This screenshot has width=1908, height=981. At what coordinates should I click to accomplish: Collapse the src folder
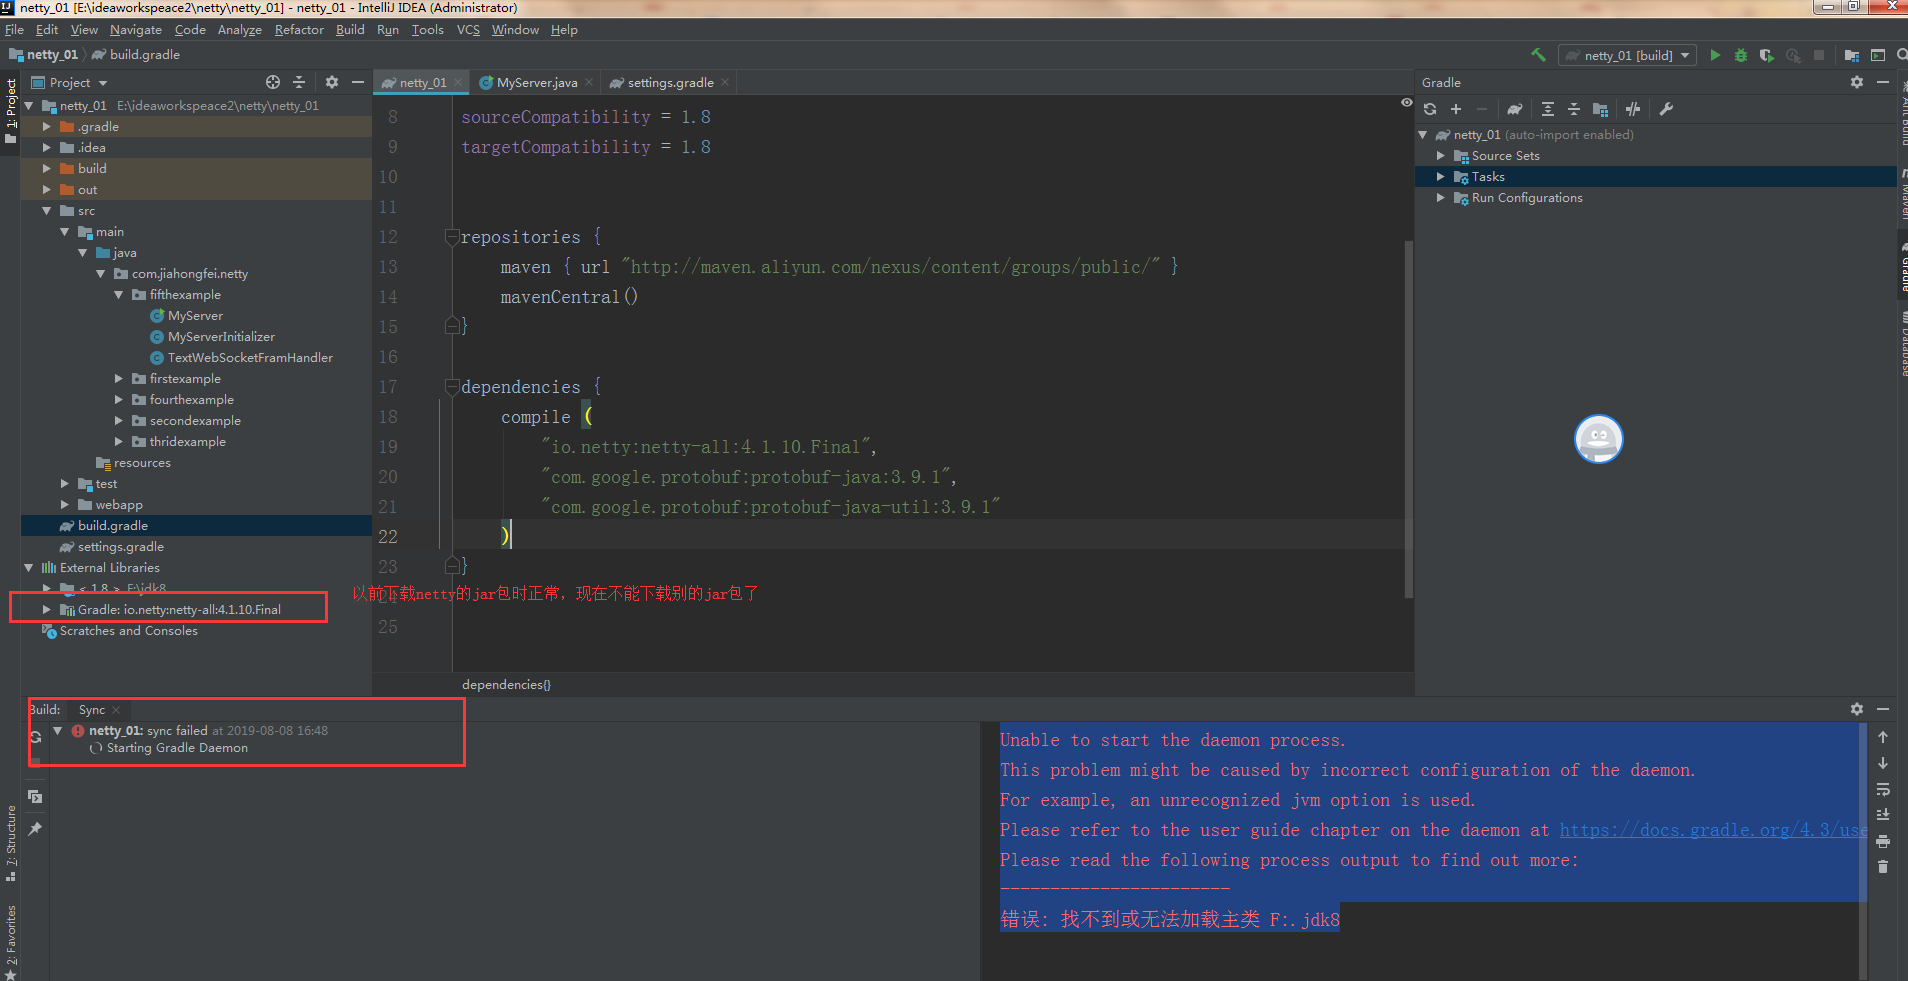pyautogui.click(x=46, y=211)
